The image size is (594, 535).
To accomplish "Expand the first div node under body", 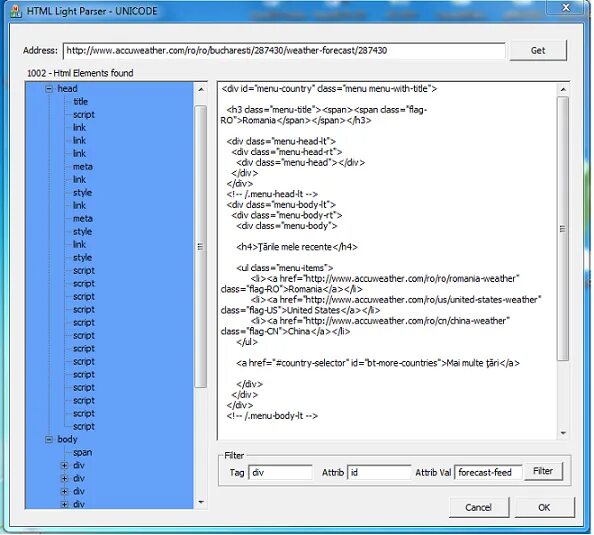I will tap(64, 466).
